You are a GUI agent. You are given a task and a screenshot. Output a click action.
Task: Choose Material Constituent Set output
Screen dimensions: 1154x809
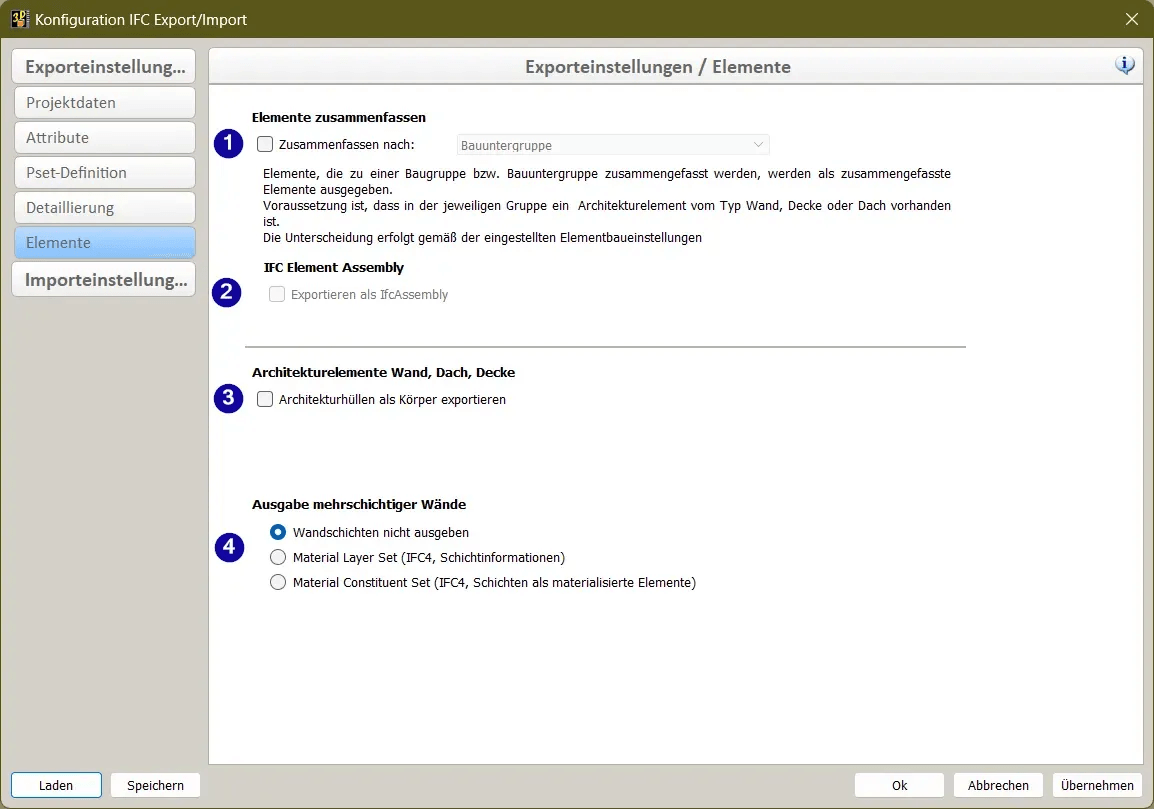[x=277, y=581]
